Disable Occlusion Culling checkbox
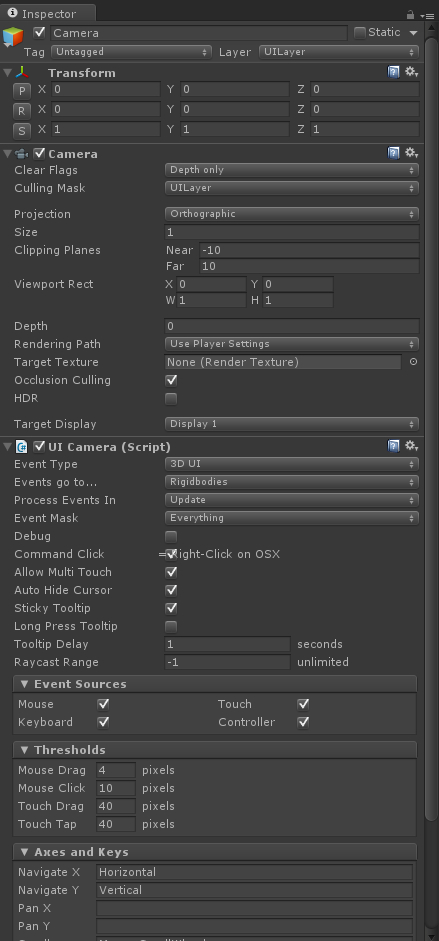 pos(171,380)
